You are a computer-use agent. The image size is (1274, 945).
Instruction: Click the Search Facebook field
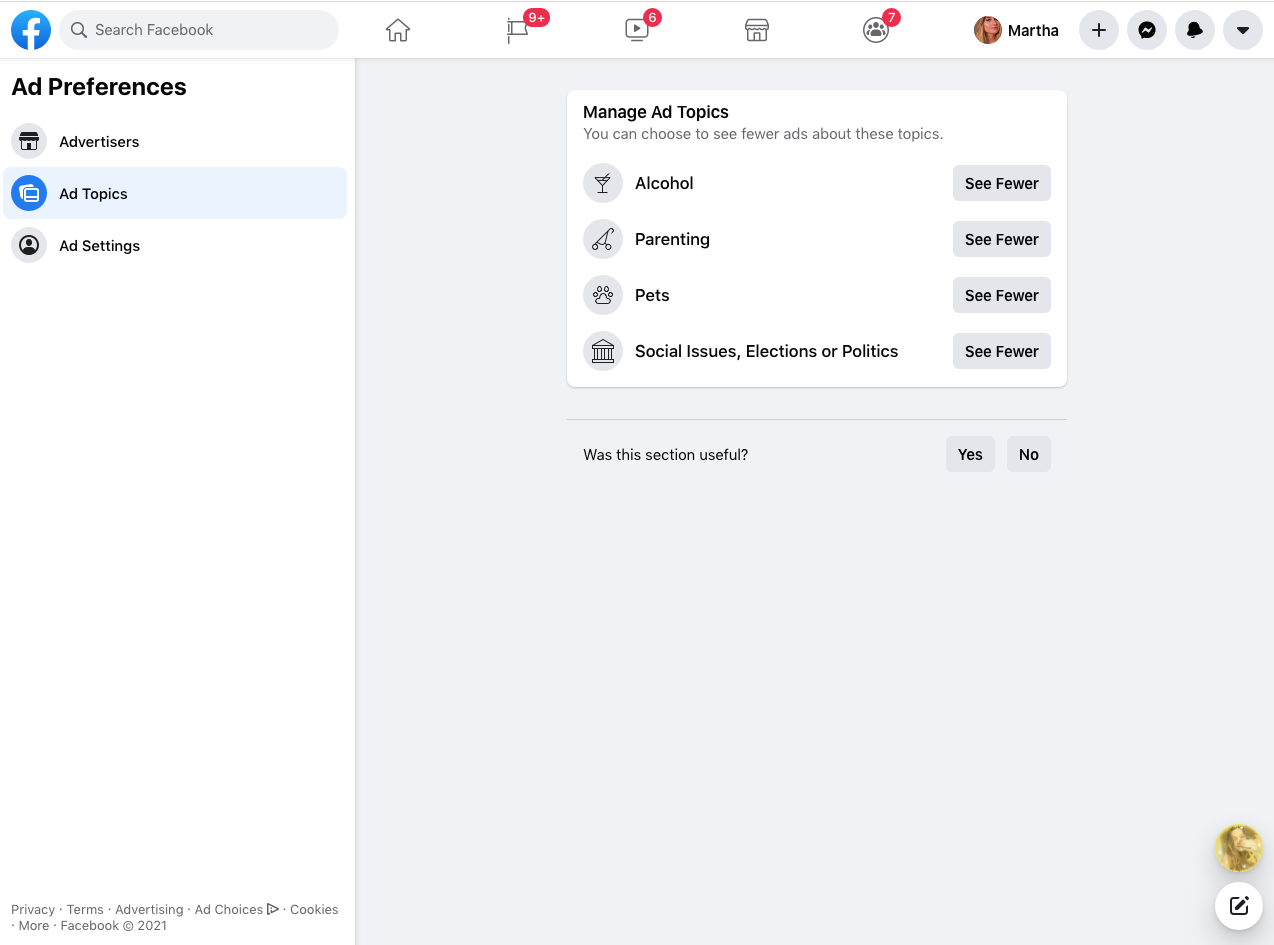click(x=199, y=30)
